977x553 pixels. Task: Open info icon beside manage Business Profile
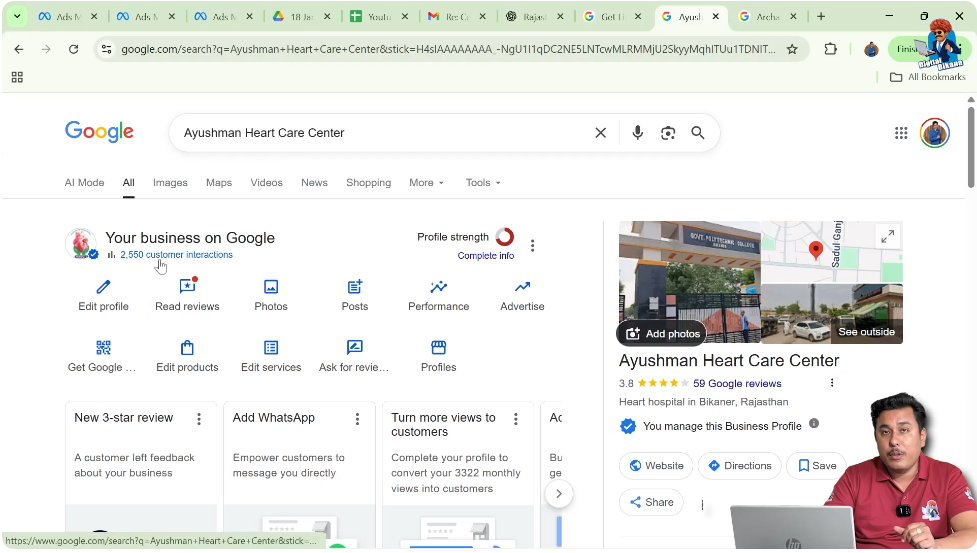pos(814,423)
